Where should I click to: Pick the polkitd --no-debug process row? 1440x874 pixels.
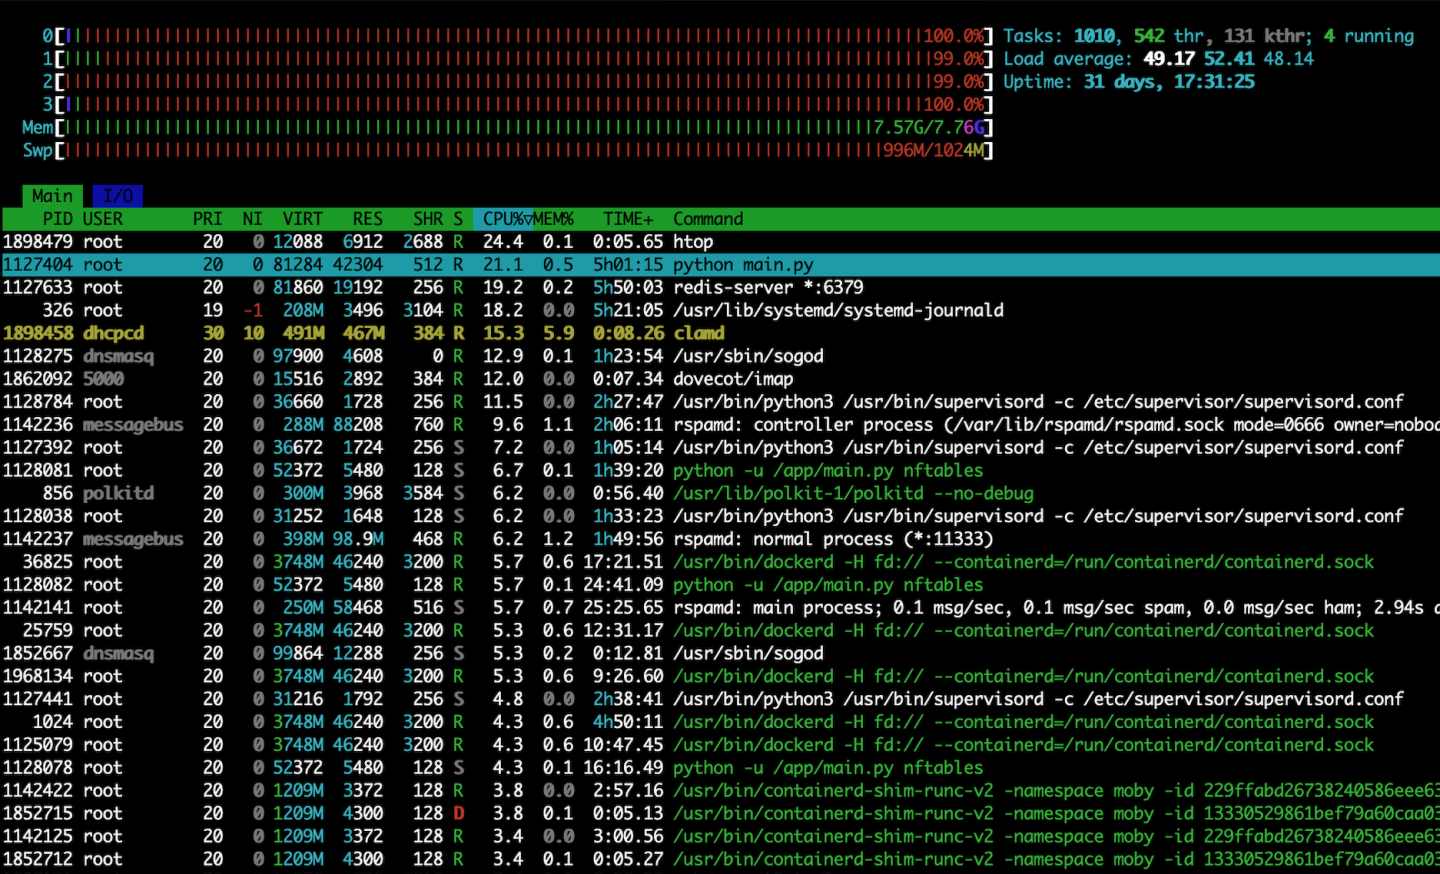point(852,494)
